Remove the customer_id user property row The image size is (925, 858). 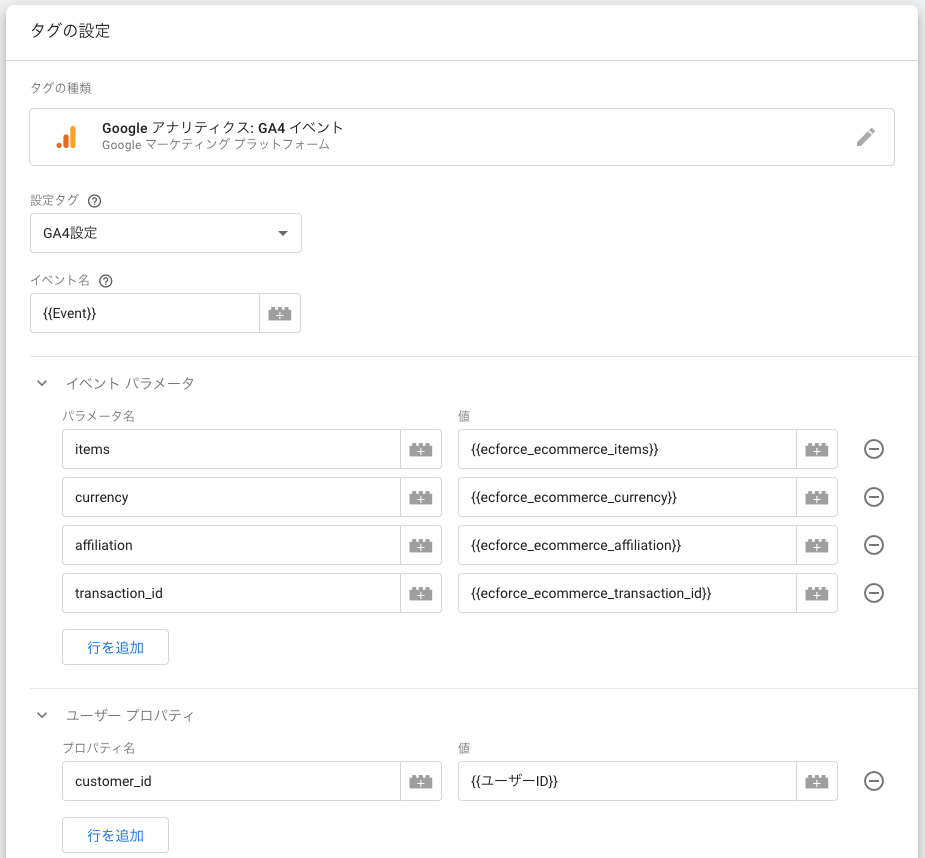pos(874,781)
